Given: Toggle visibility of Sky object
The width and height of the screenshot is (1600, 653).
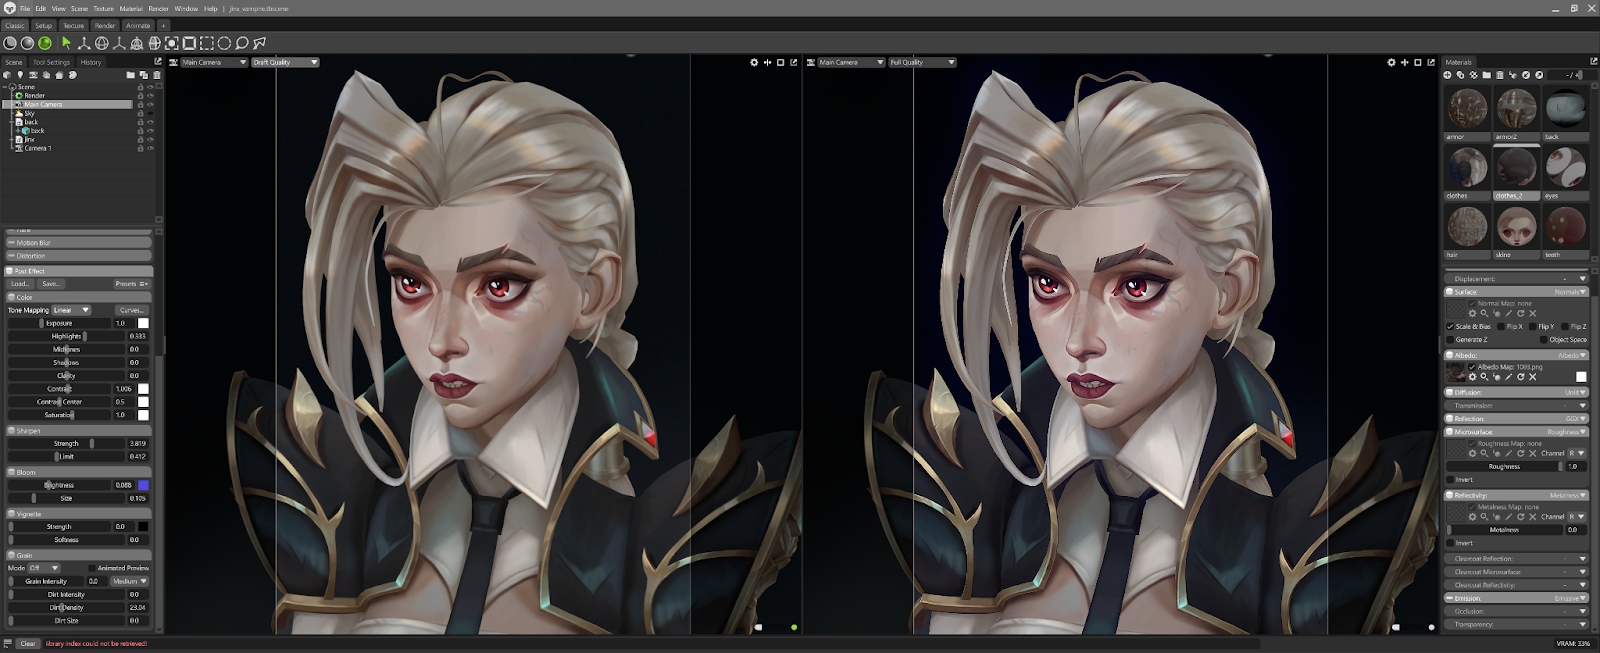Looking at the screenshot, I should point(150,113).
